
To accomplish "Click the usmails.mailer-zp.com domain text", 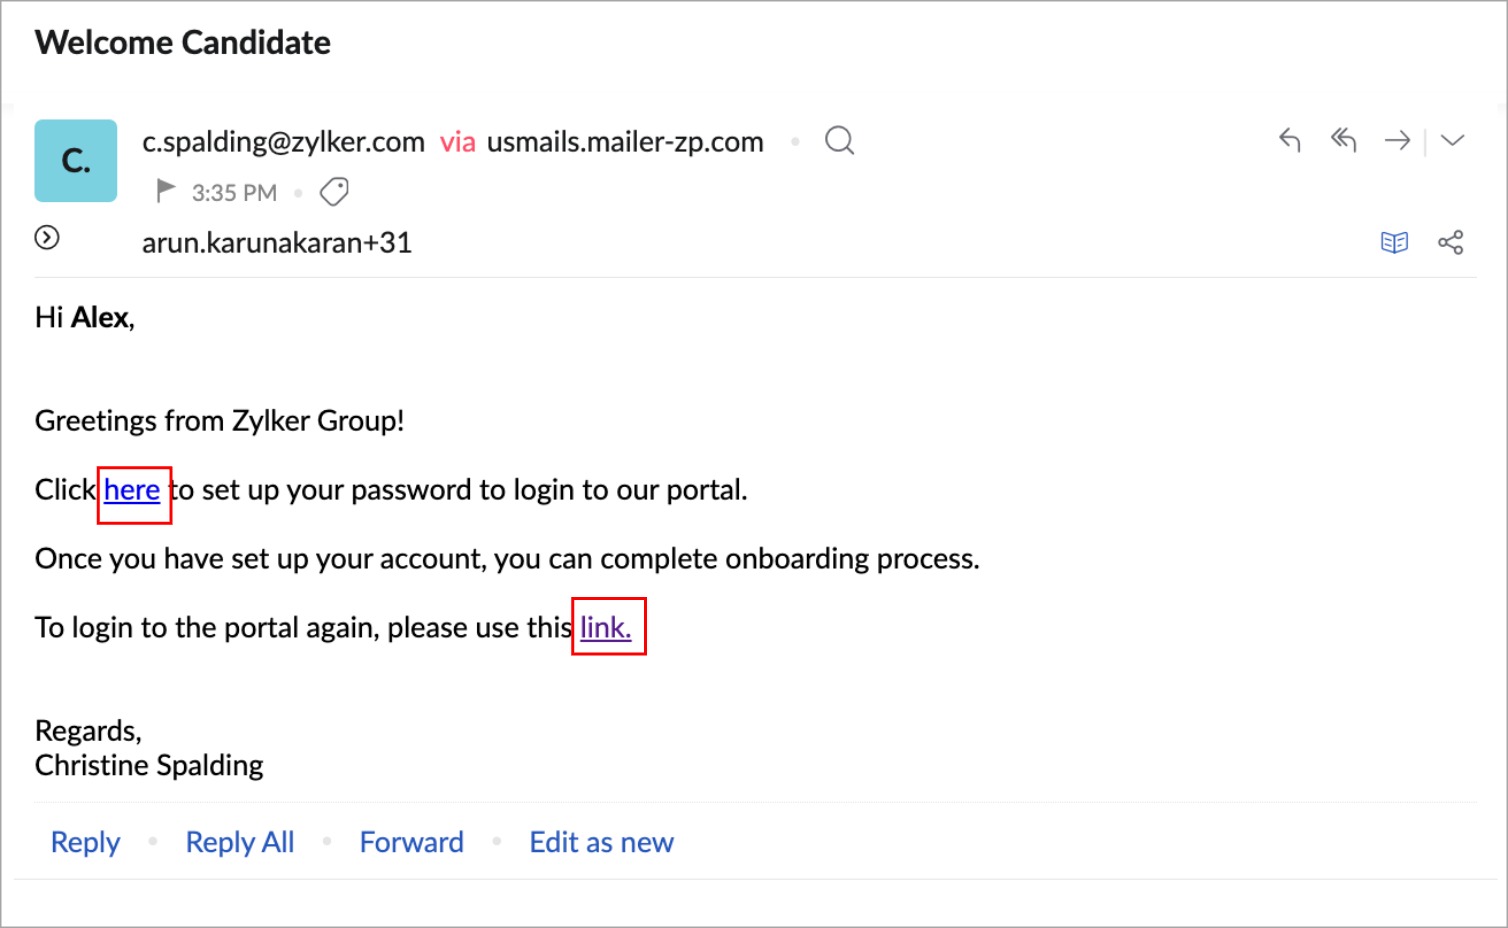I will [625, 142].
